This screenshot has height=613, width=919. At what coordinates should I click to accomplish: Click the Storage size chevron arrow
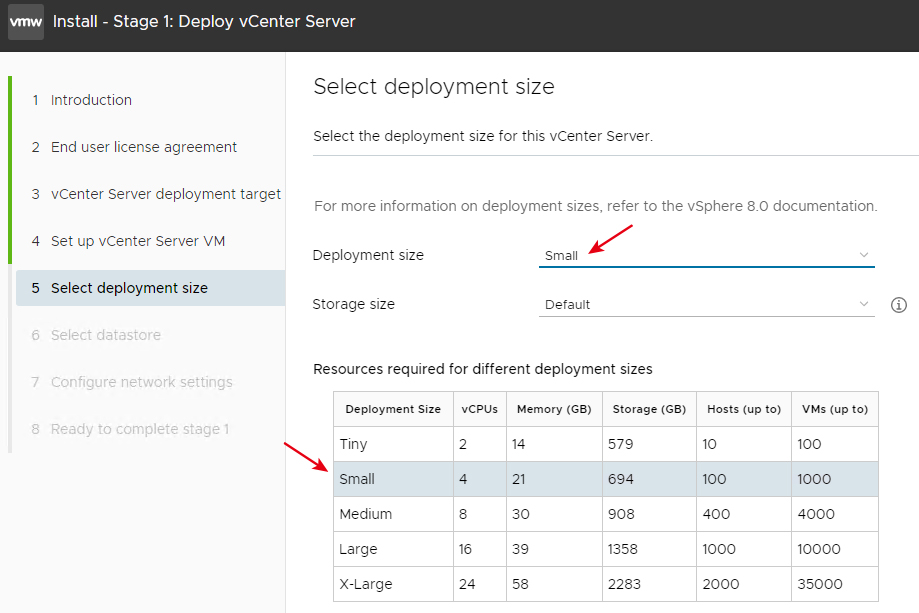pyautogui.click(x=863, y=304)
